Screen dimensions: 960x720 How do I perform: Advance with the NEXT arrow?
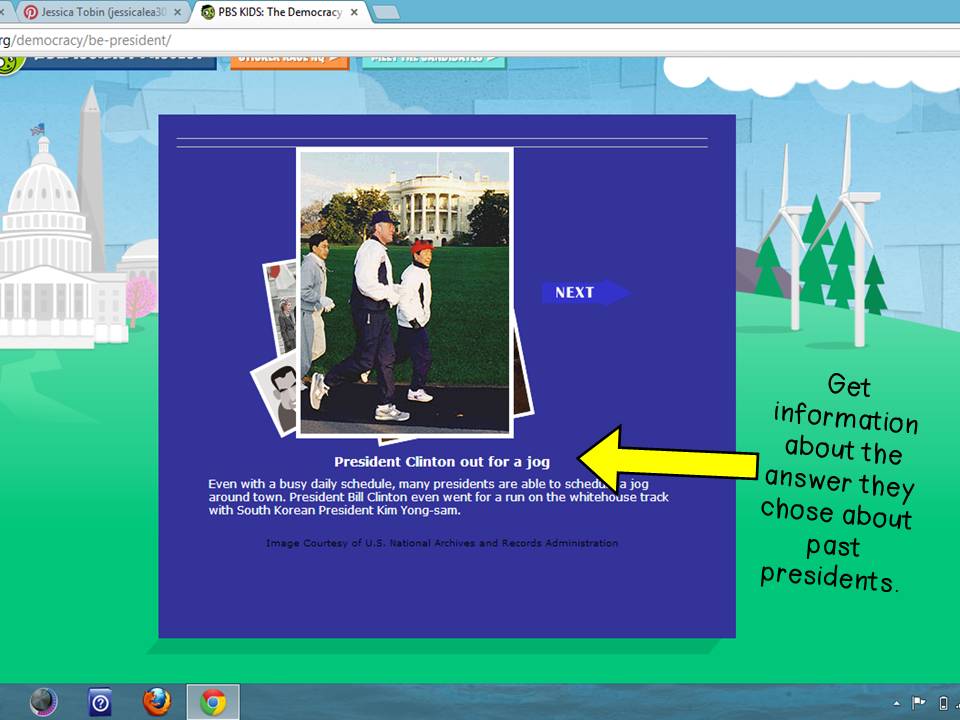pos(585,292)
